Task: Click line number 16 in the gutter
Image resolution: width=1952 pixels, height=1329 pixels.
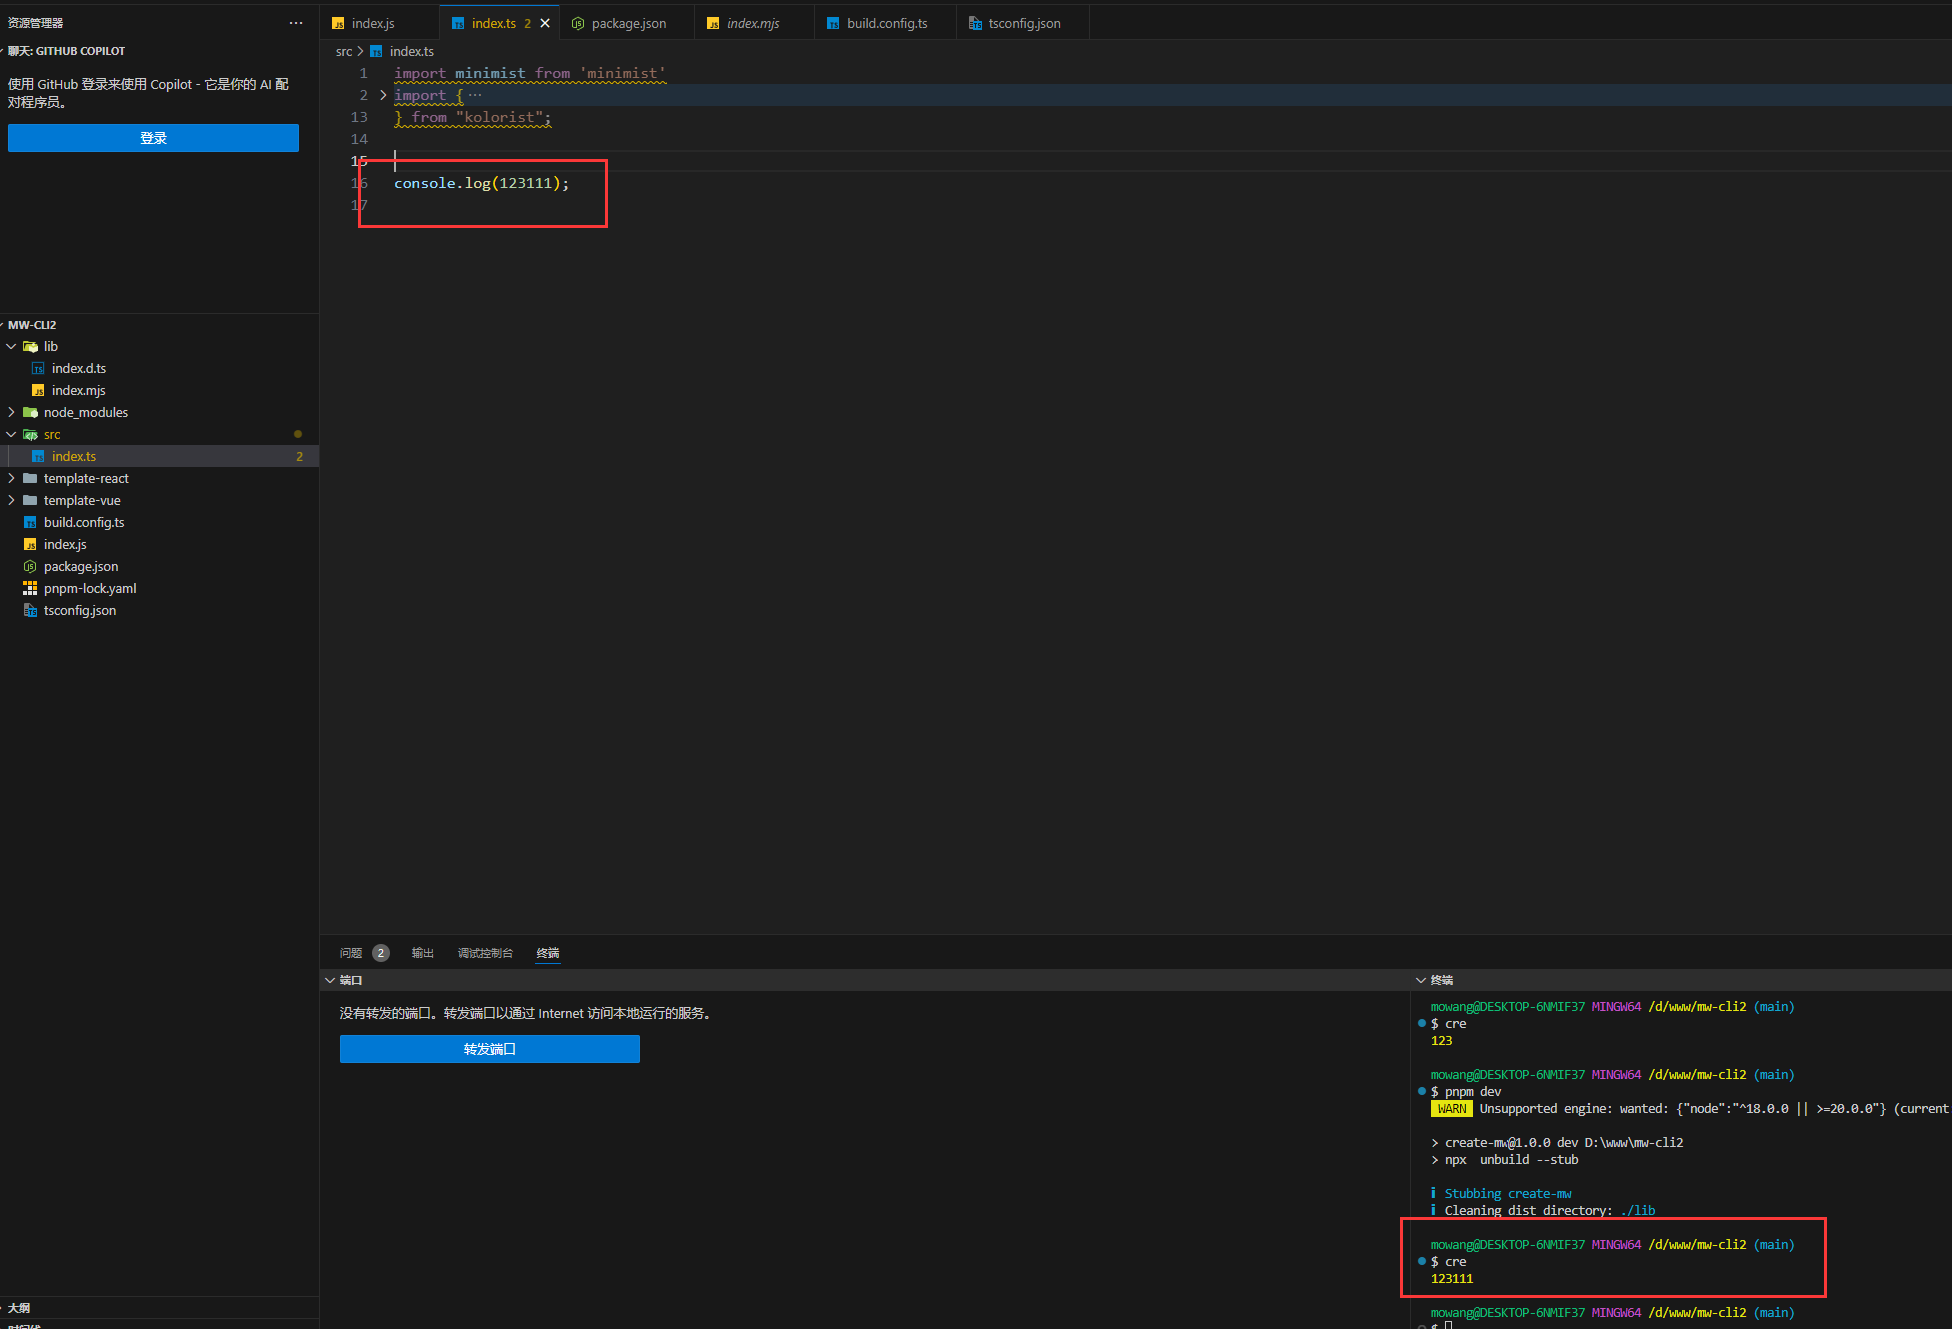Action: [x=360, y=183]
